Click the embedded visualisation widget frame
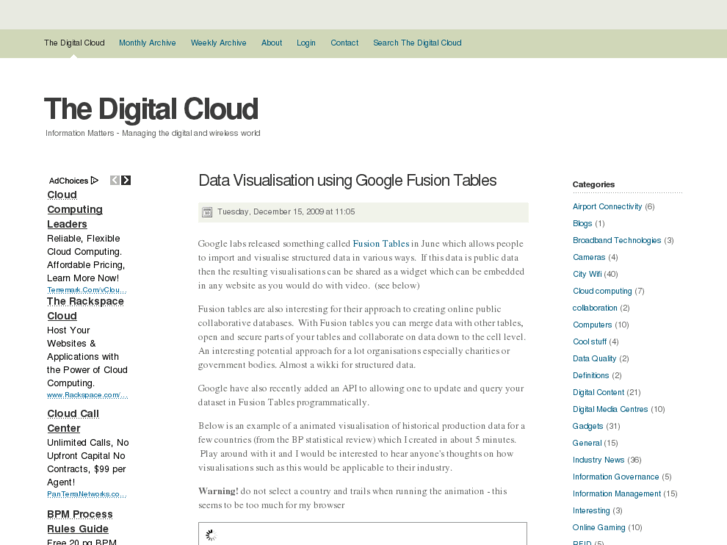The height and width of the screenshot is (545, 727). pyautogui.click(x=363, y=533)
